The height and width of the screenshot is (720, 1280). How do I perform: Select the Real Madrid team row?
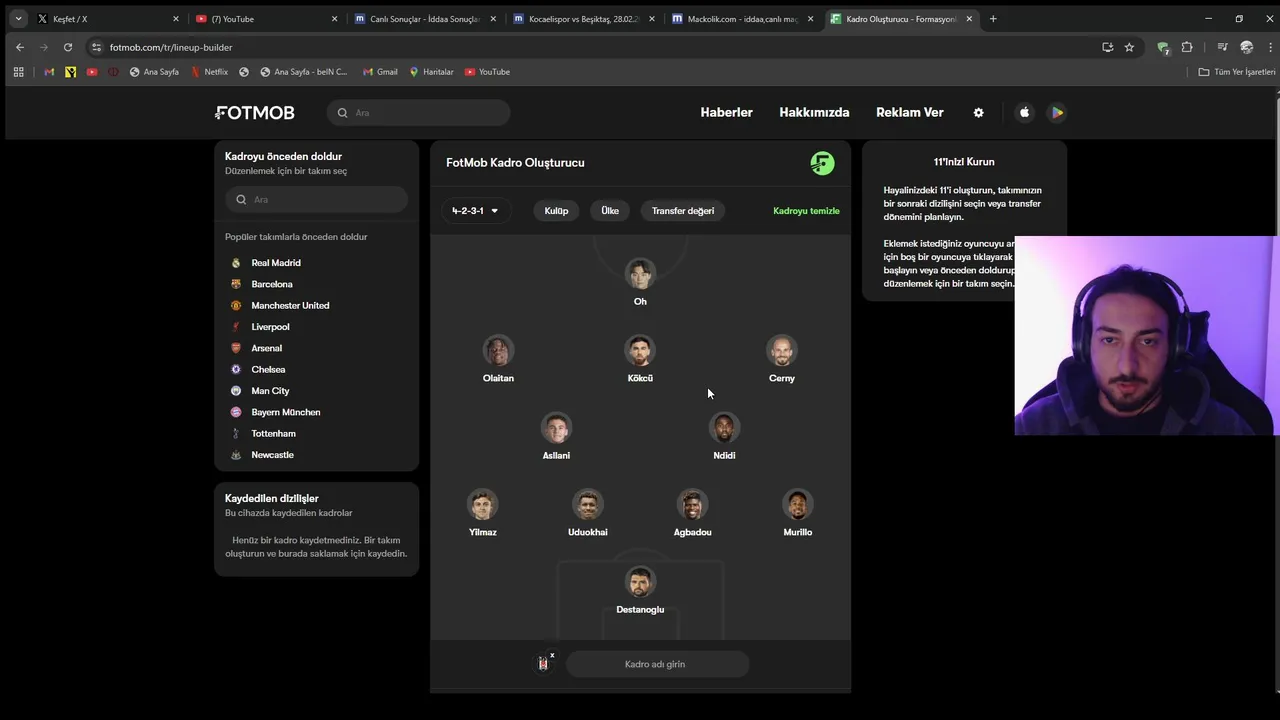[316, 263]
